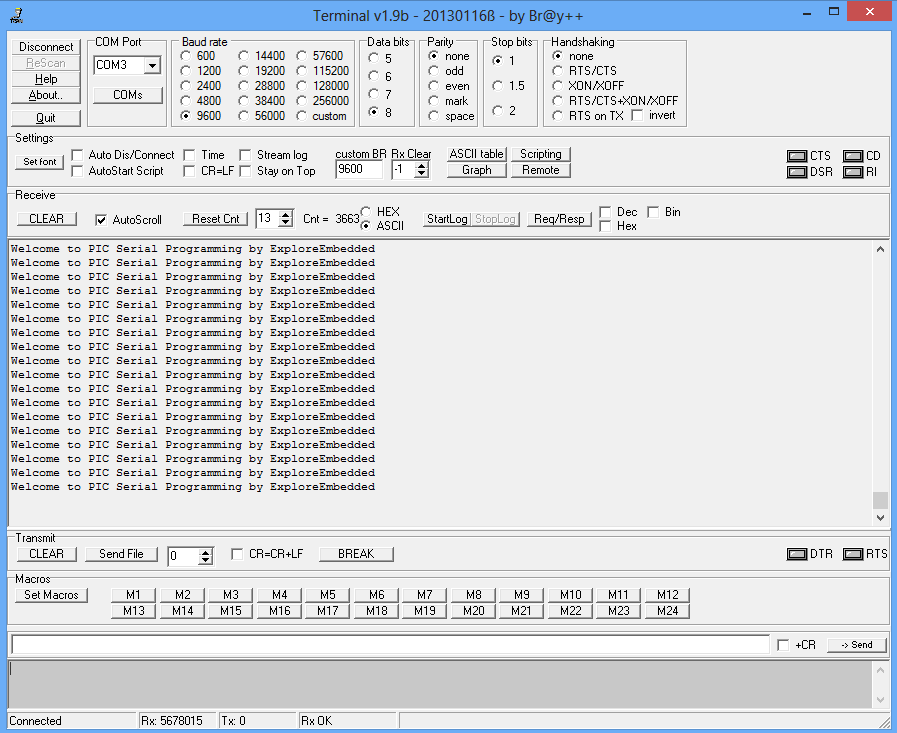
Task: Enable the AutoScroll checkbox
Action: tap(101, 219)
